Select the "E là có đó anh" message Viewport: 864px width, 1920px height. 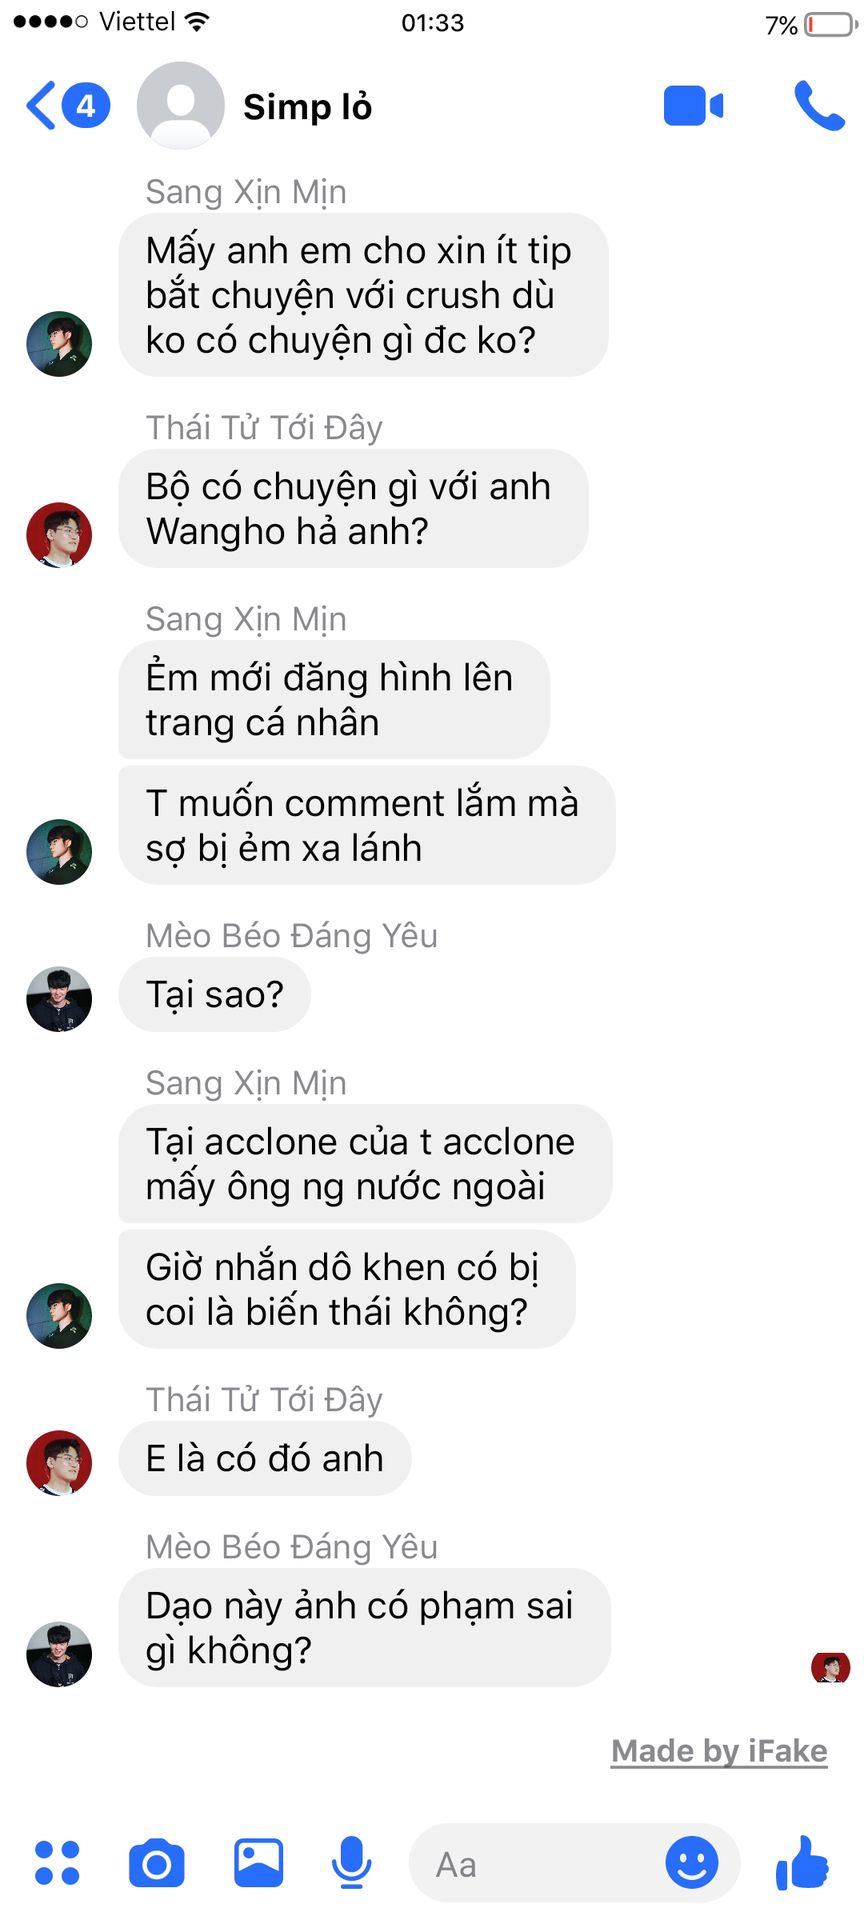coord(265,1459)
